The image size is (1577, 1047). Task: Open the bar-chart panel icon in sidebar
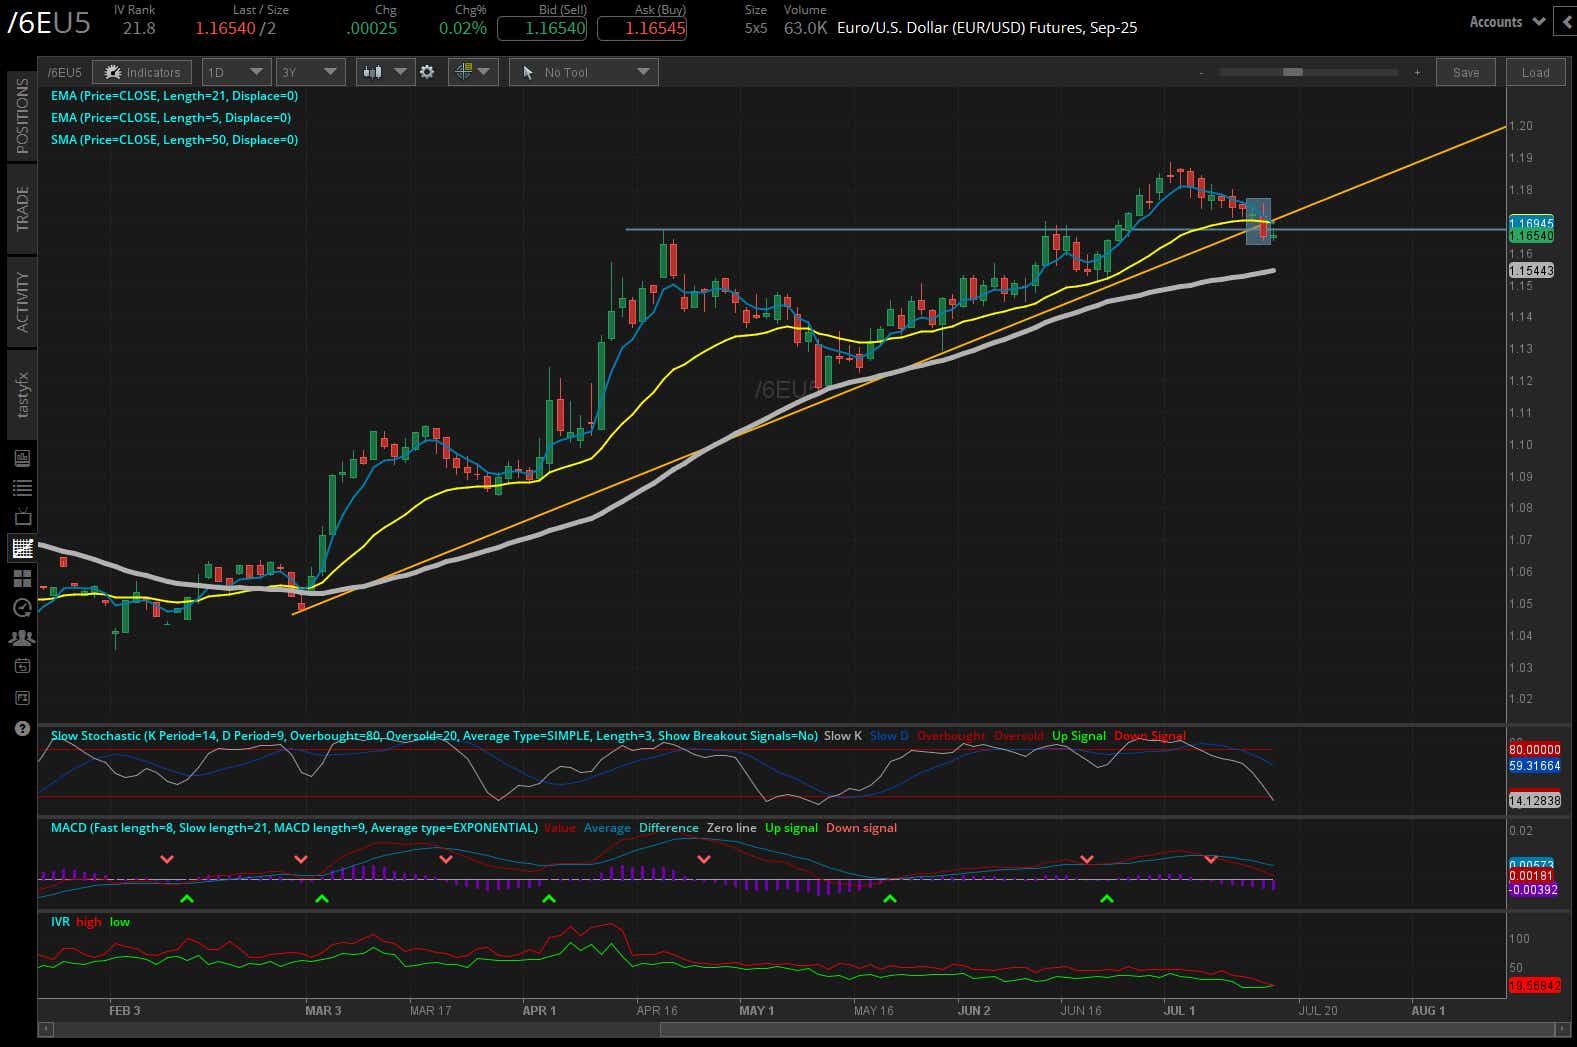(22, 458)
